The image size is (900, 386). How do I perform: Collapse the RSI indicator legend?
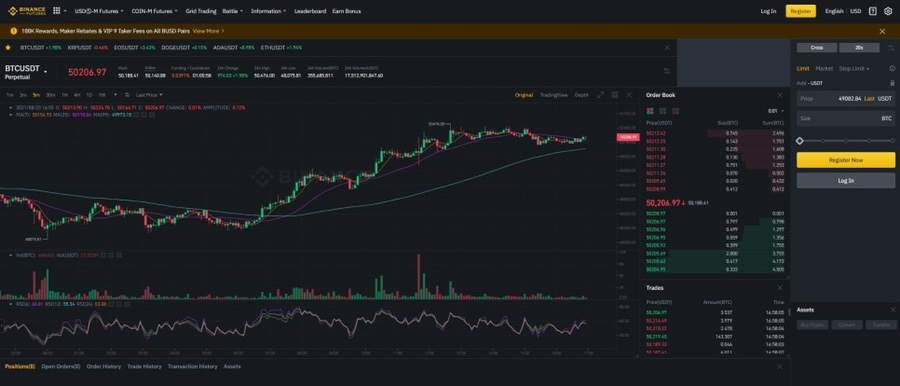[x=11, y=304]
